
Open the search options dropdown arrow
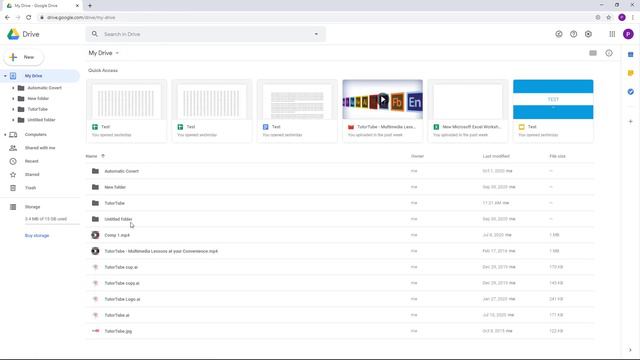tap(316, 34)
